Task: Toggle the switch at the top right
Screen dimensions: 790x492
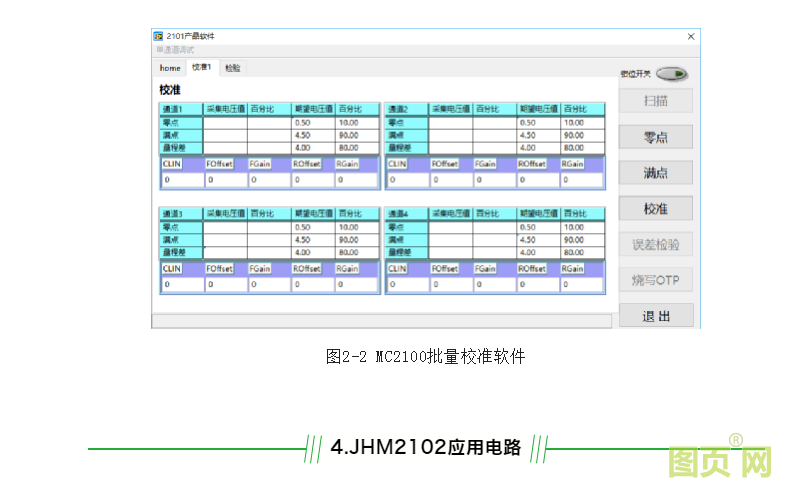Action: point(672,74)
